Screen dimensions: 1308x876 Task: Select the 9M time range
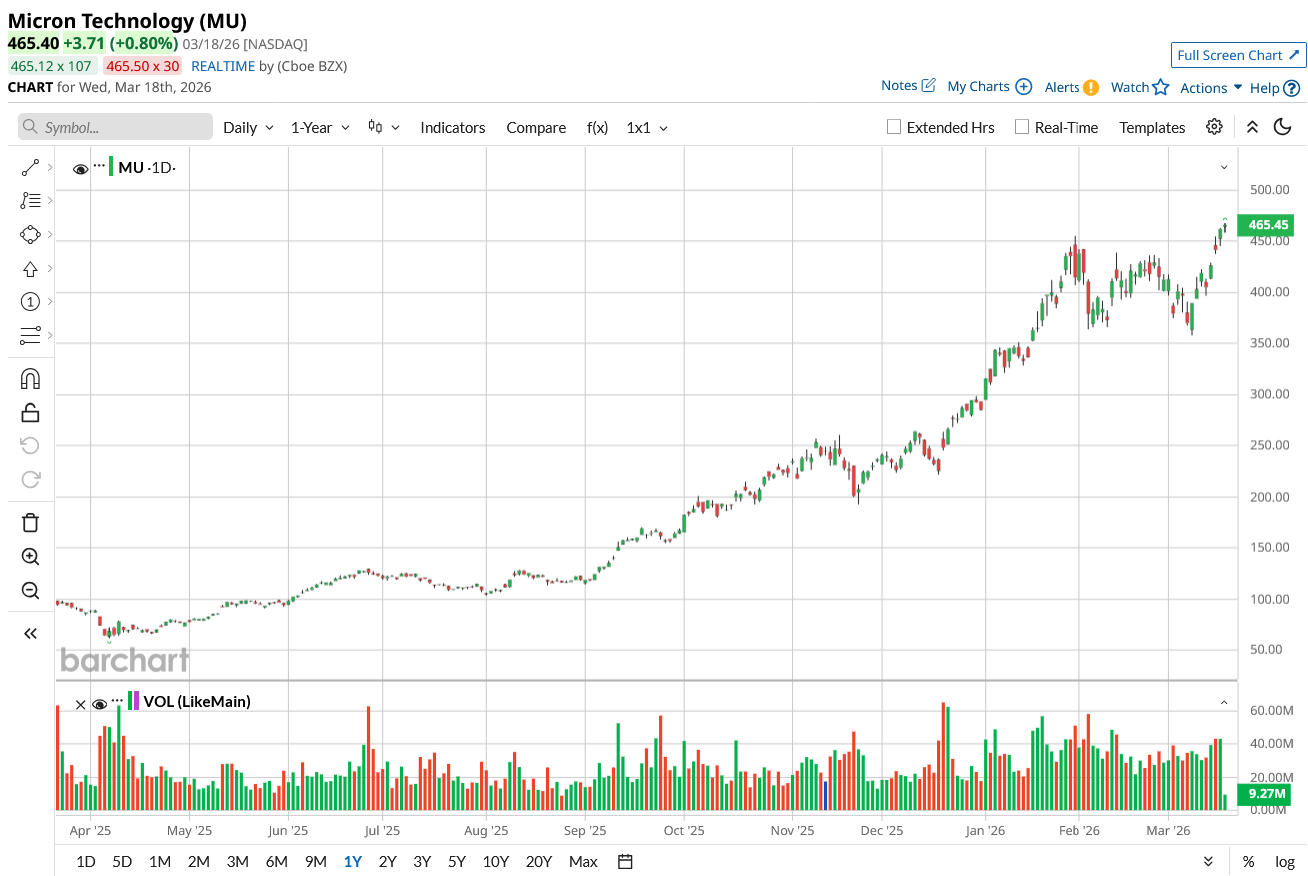[315, 862]
